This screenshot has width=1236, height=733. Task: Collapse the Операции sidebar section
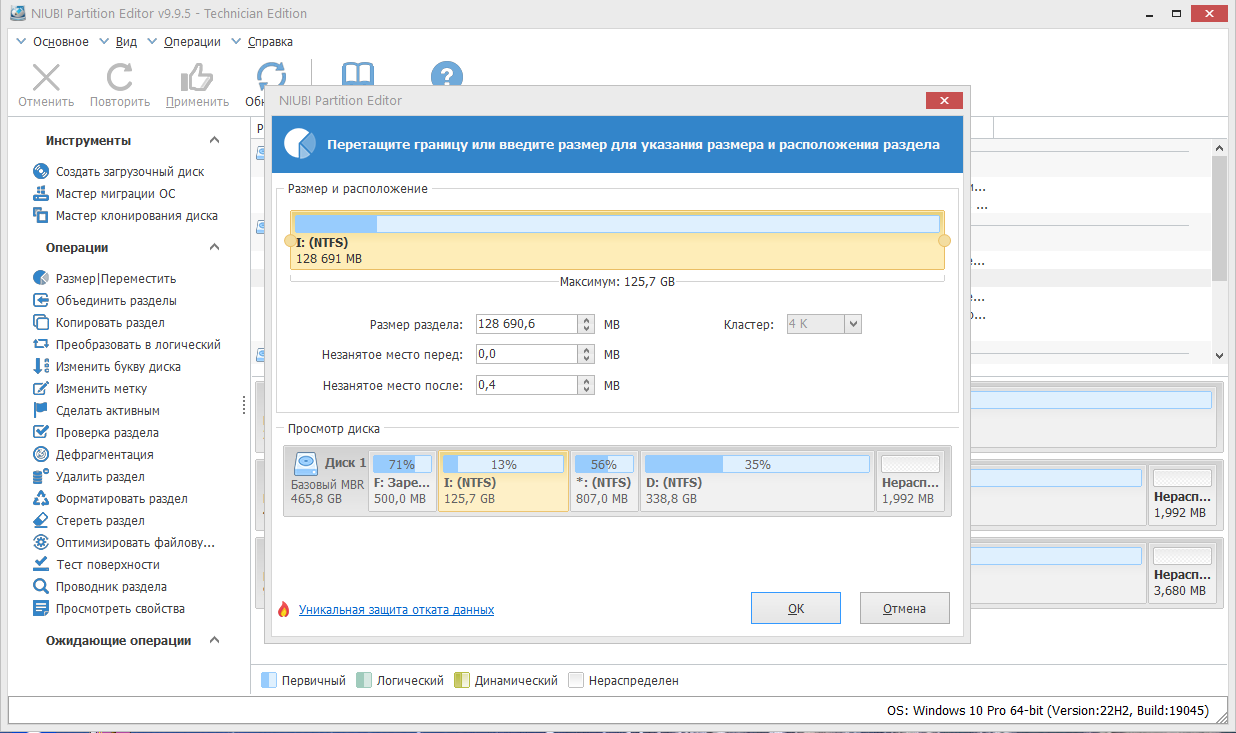point(214,248)
